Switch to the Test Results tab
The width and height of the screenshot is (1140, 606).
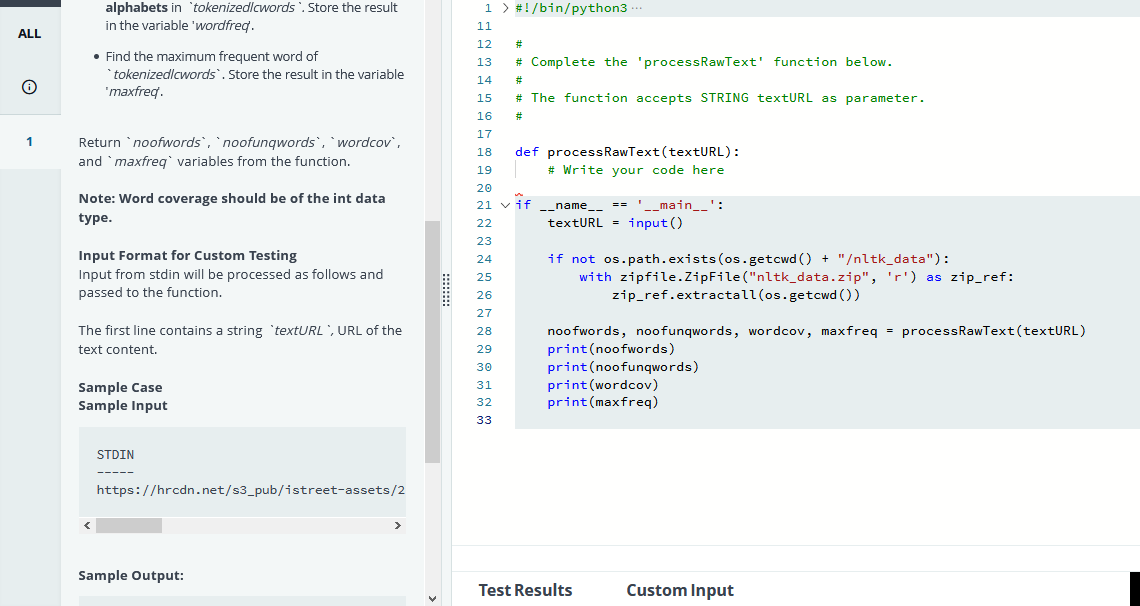coord(525,590)
